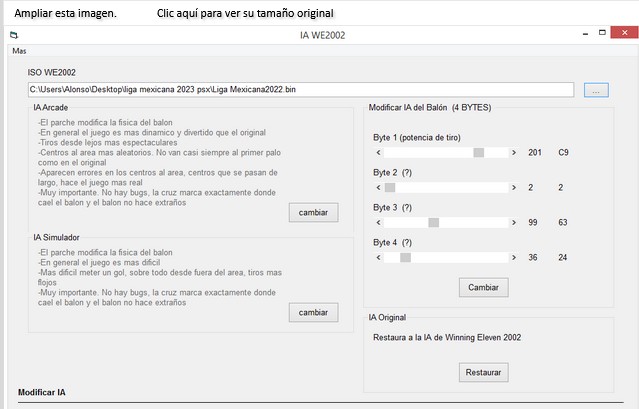Increase Byte 4 with right arrow
The width and height of the screenshot is (639, 409).
(514, 257)
